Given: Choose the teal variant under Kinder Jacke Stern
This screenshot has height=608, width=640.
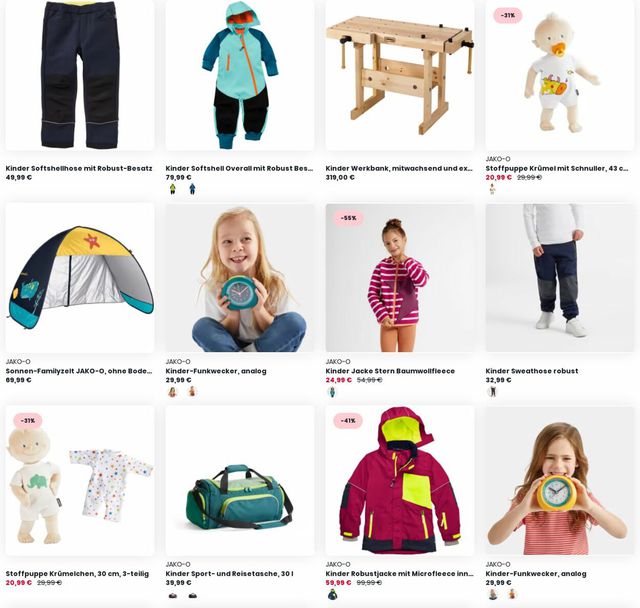Looking at the screenshot, I should coord(332,392).
